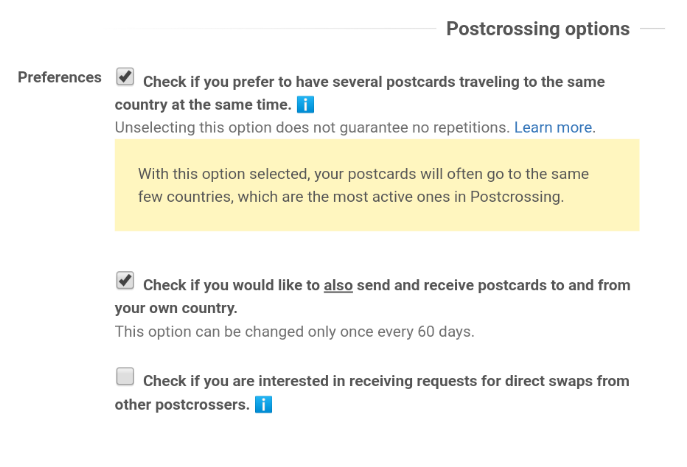Click the Postcrossing options heading
Screen dimensions: 687x467
(538, 29)
